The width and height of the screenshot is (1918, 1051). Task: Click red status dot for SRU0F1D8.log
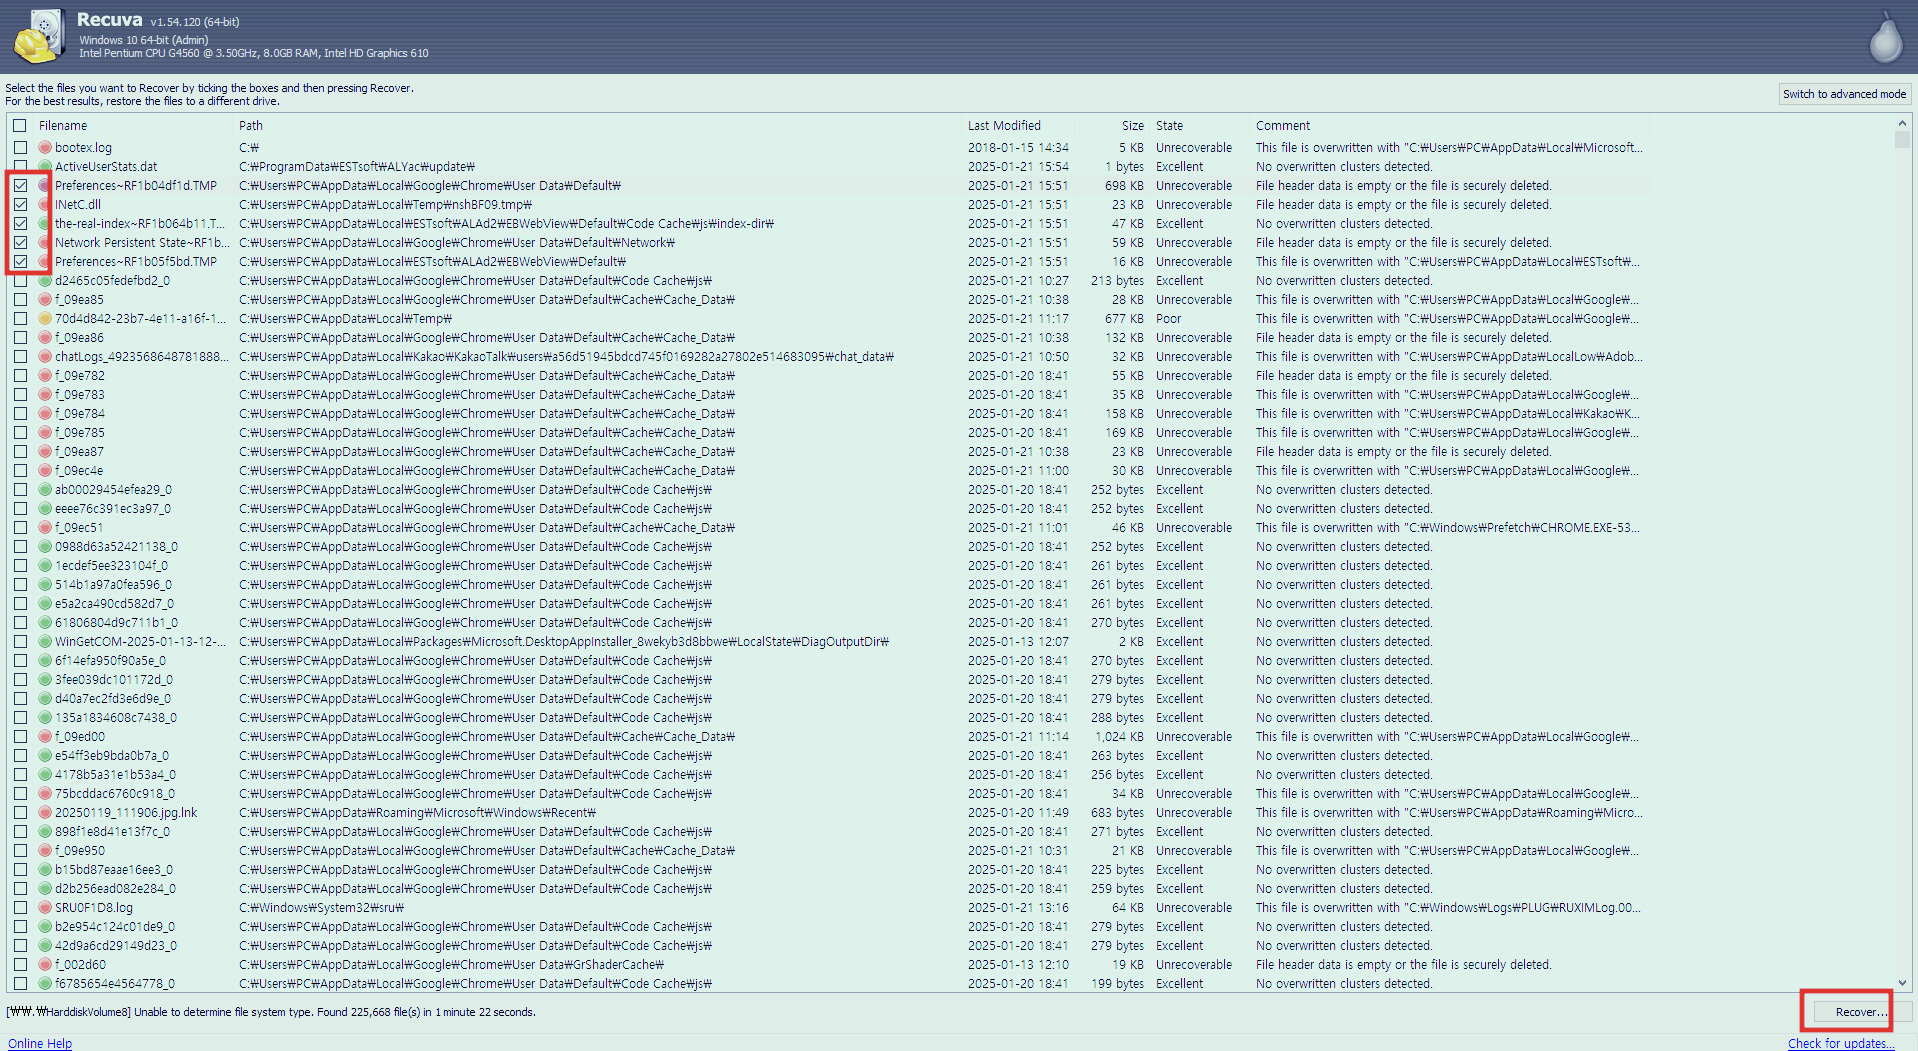click(x=45, y=908)
